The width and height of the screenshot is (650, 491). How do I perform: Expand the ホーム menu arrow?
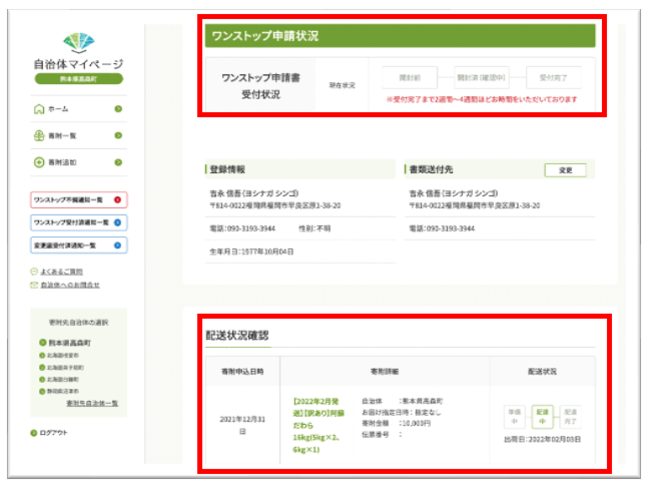118,109
